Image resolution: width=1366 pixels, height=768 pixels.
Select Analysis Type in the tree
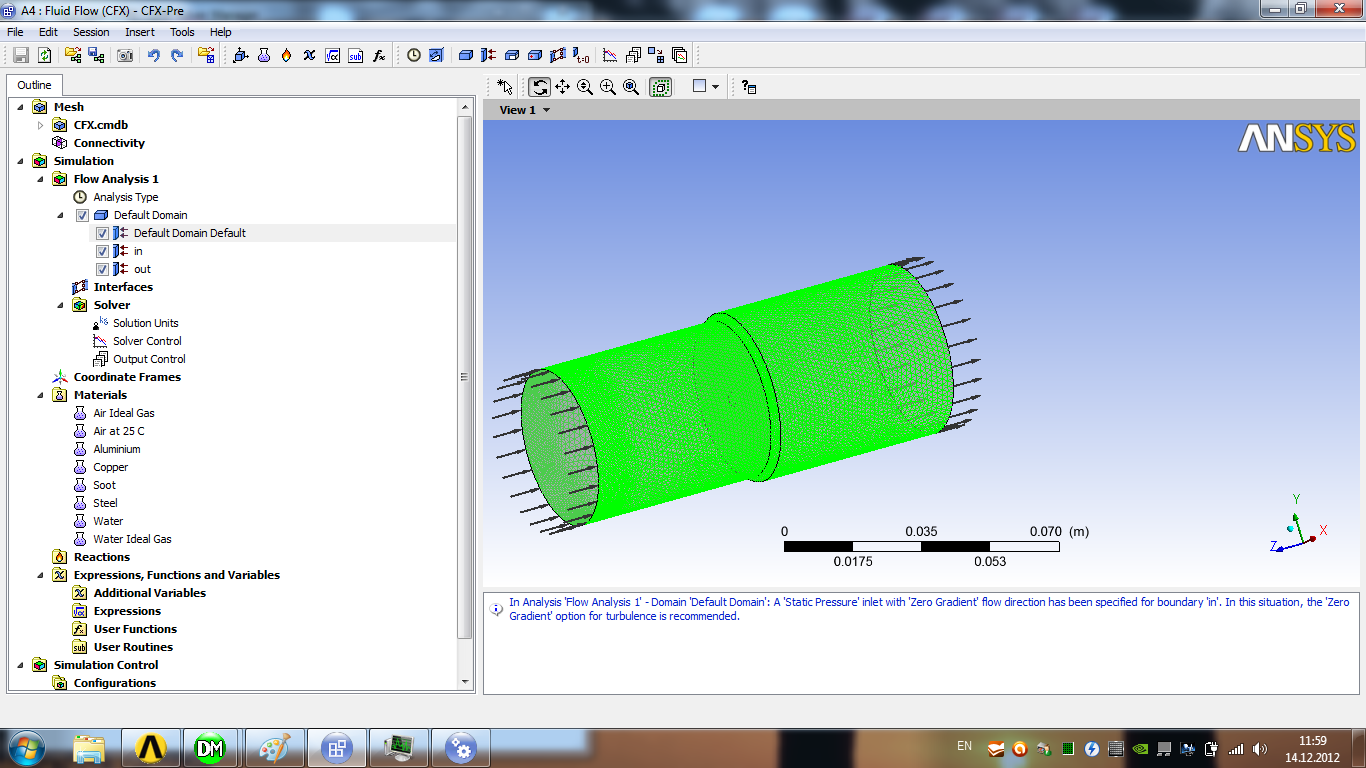(126, 197)
